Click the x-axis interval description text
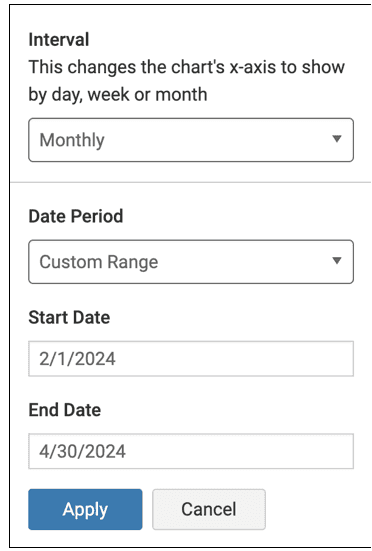This screenshot has width=372, height=551. click(187, 81)
